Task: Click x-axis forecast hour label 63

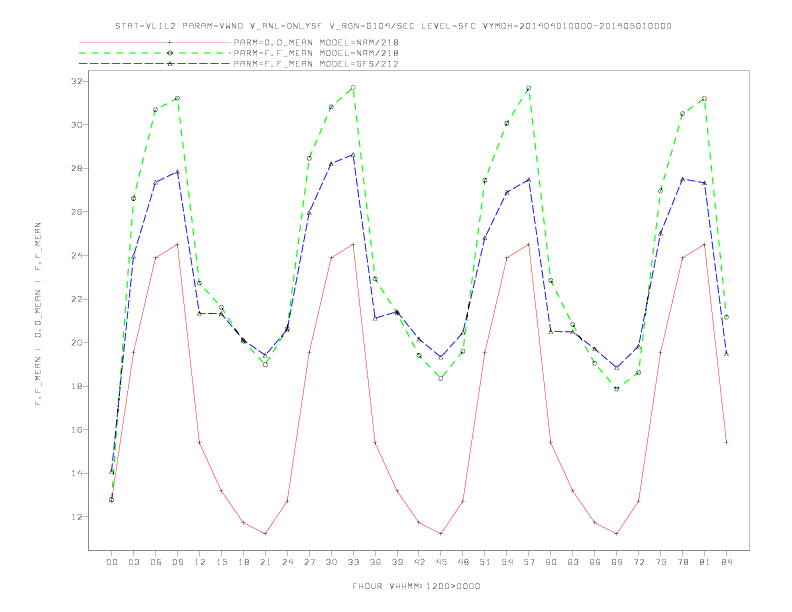Action: coord(573,562)
